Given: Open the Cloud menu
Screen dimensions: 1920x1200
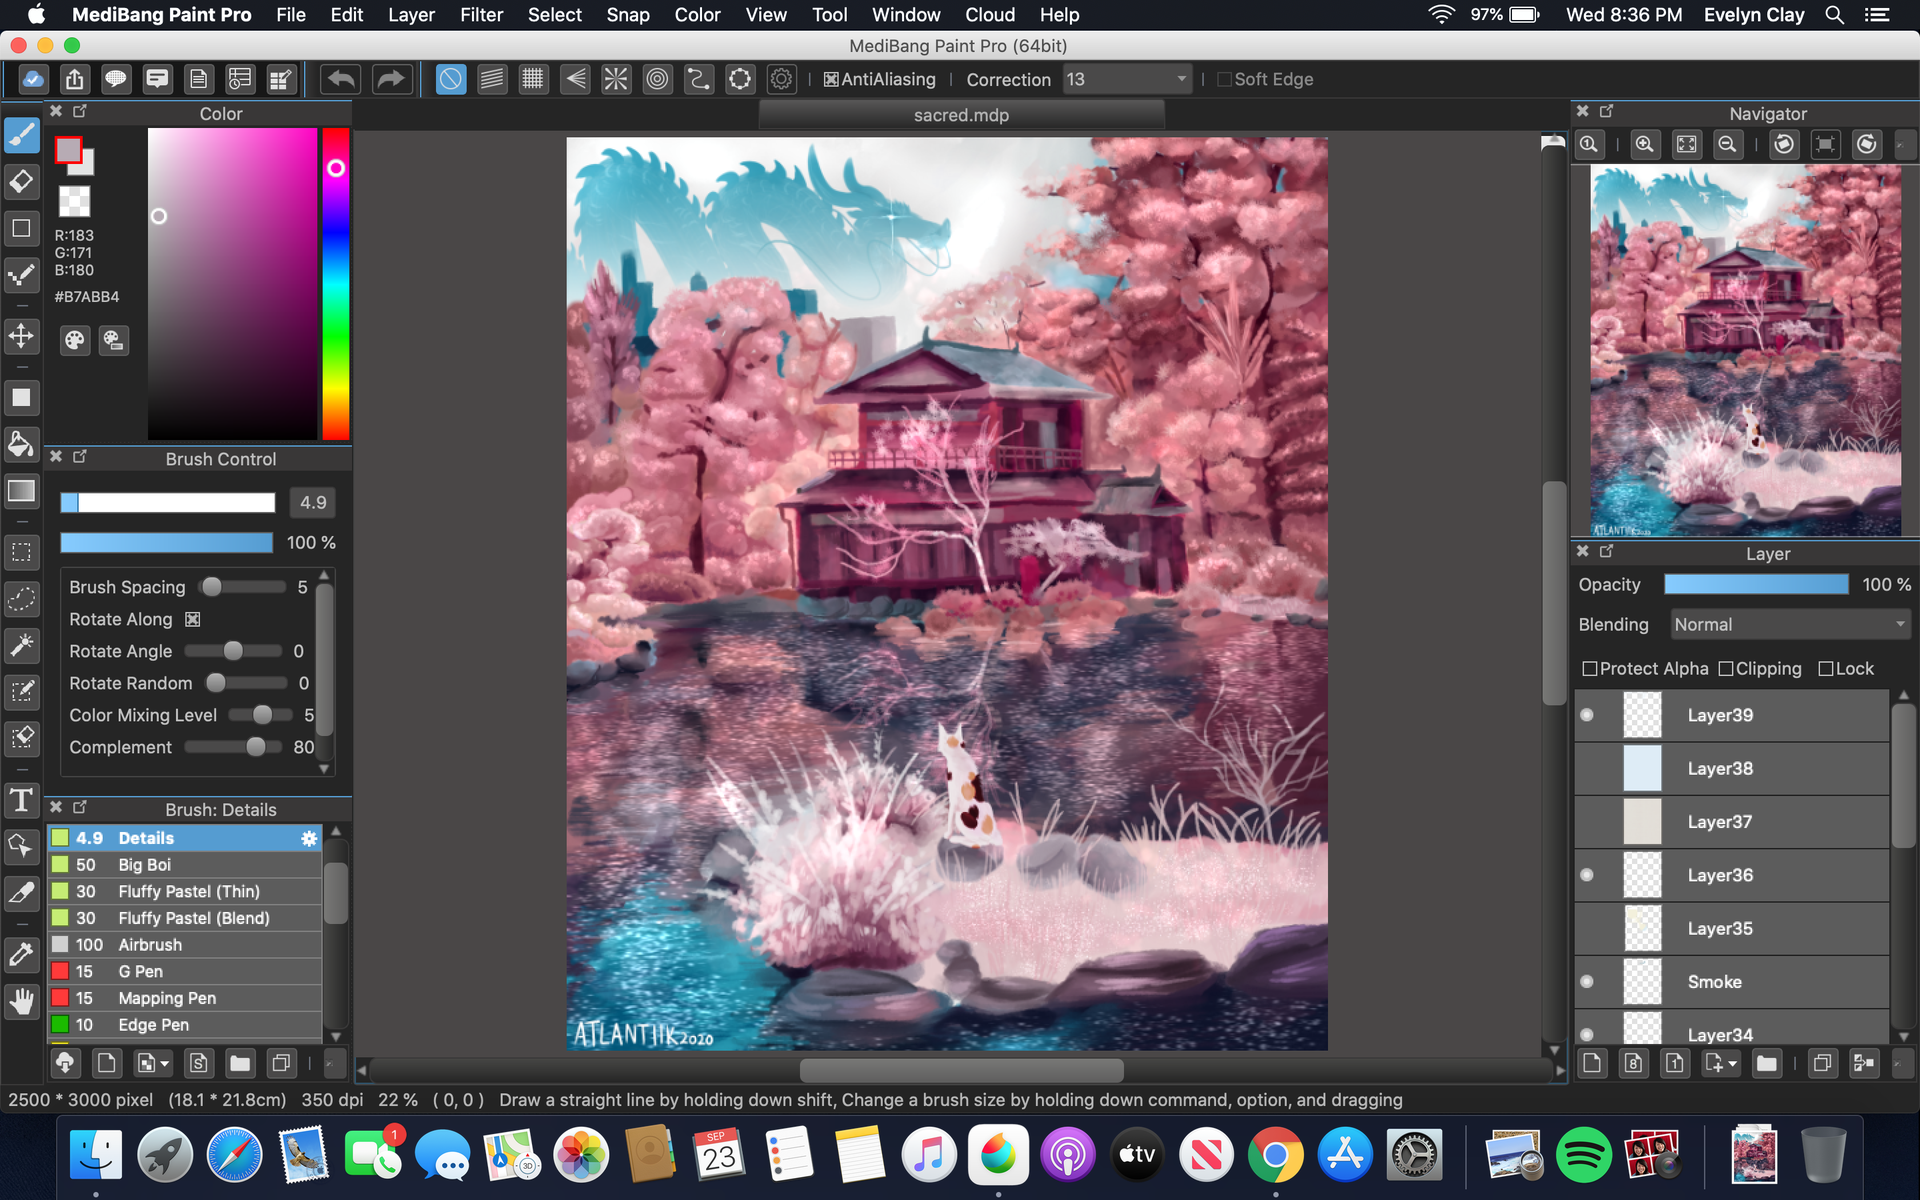Looking at the screenshot, I should [990, 15].
